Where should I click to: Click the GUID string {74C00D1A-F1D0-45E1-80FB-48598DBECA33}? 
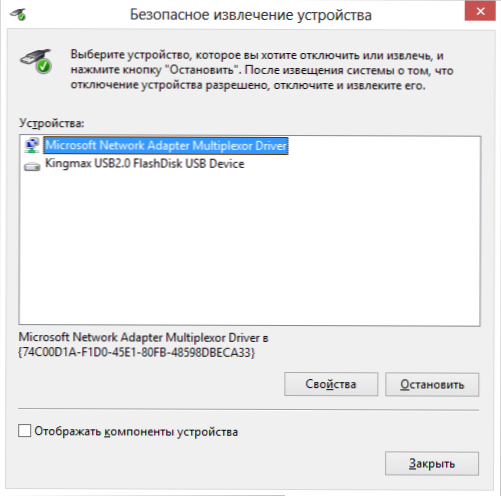137,352
